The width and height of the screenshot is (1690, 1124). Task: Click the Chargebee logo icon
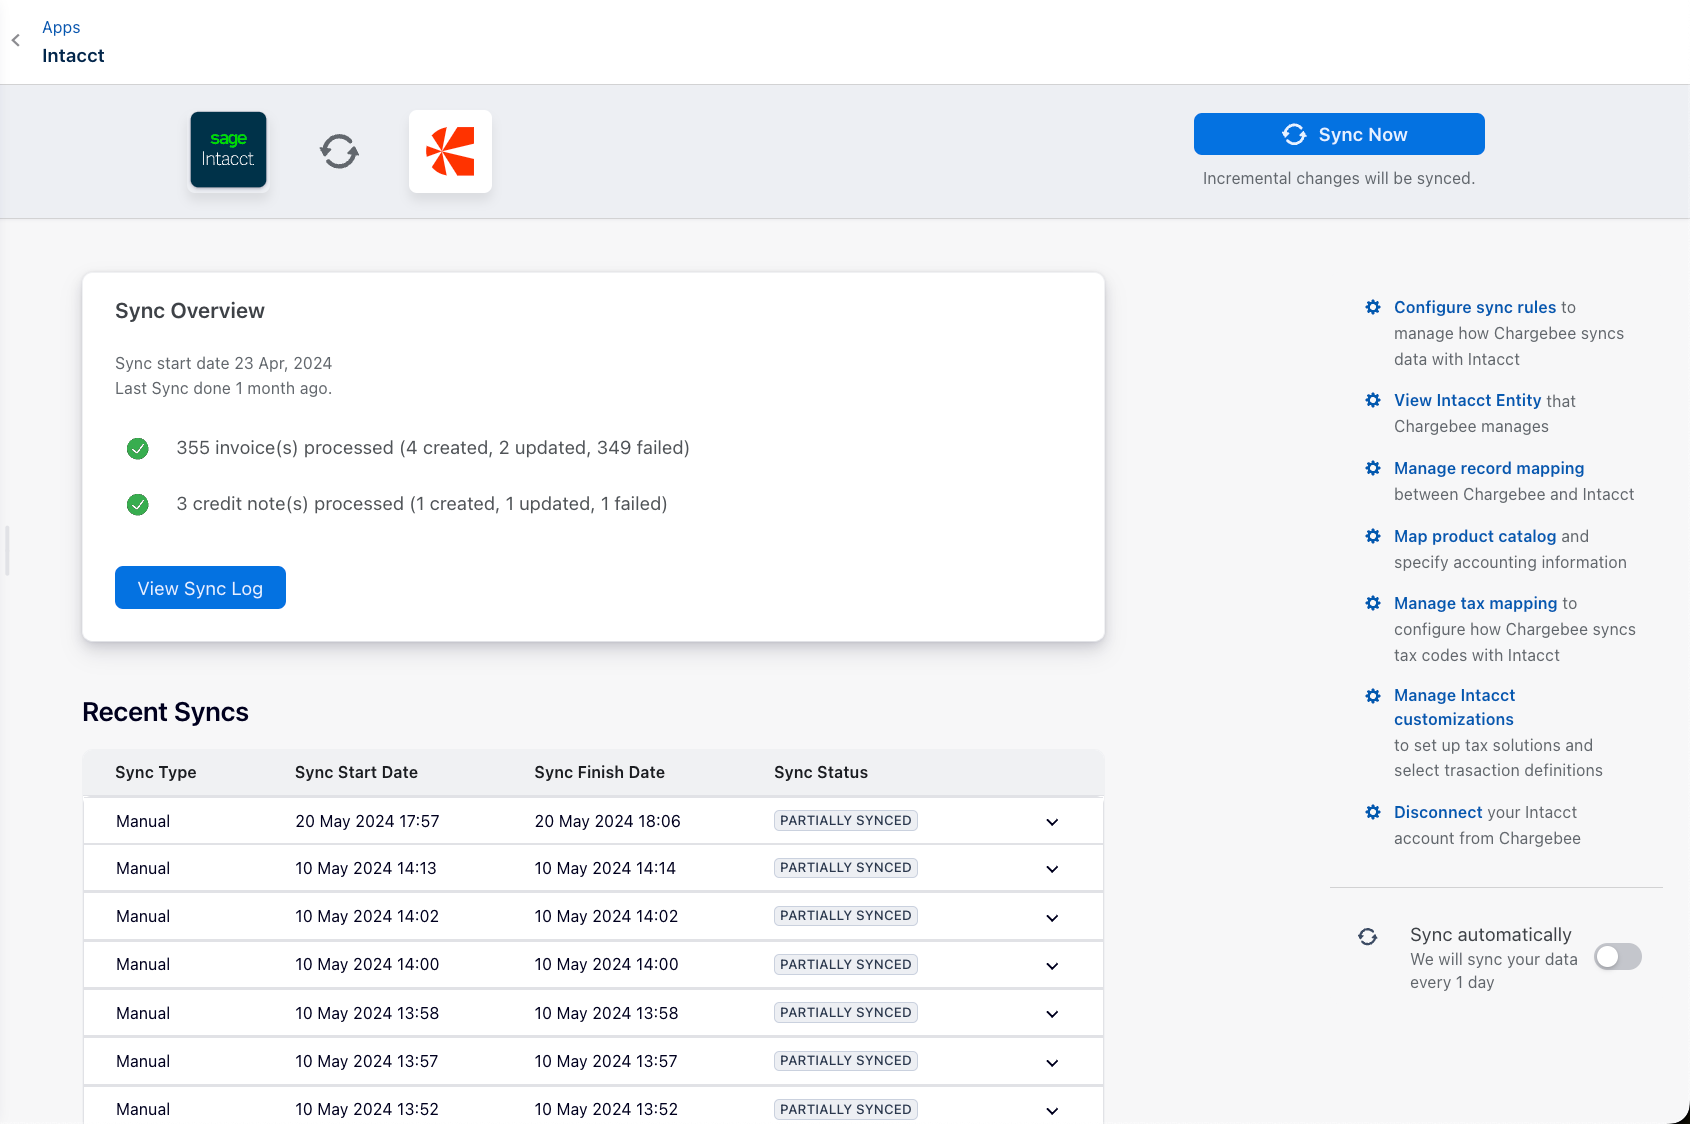(x=450, y=152)
